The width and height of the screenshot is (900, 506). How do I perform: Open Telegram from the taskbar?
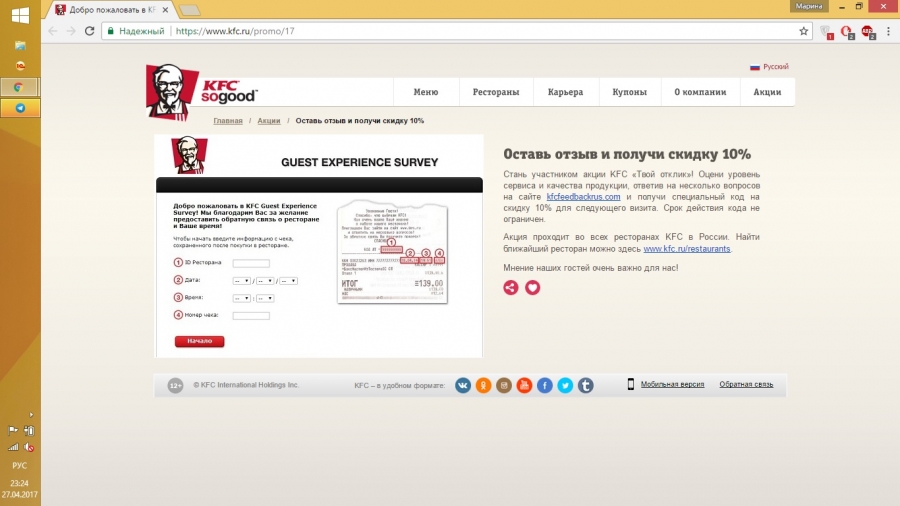tap(20, 108)
